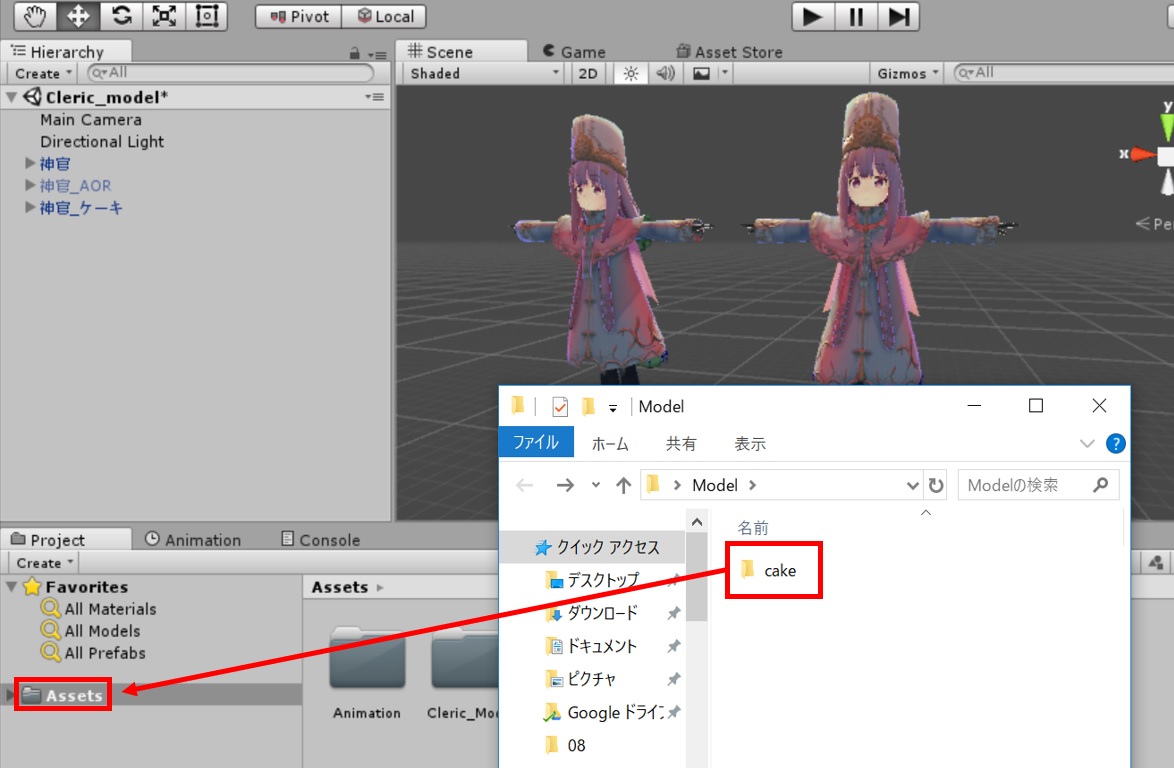Switch to the Asset Store tab
Viewport: 1174px width, 768px height.
tap(729, 52)
